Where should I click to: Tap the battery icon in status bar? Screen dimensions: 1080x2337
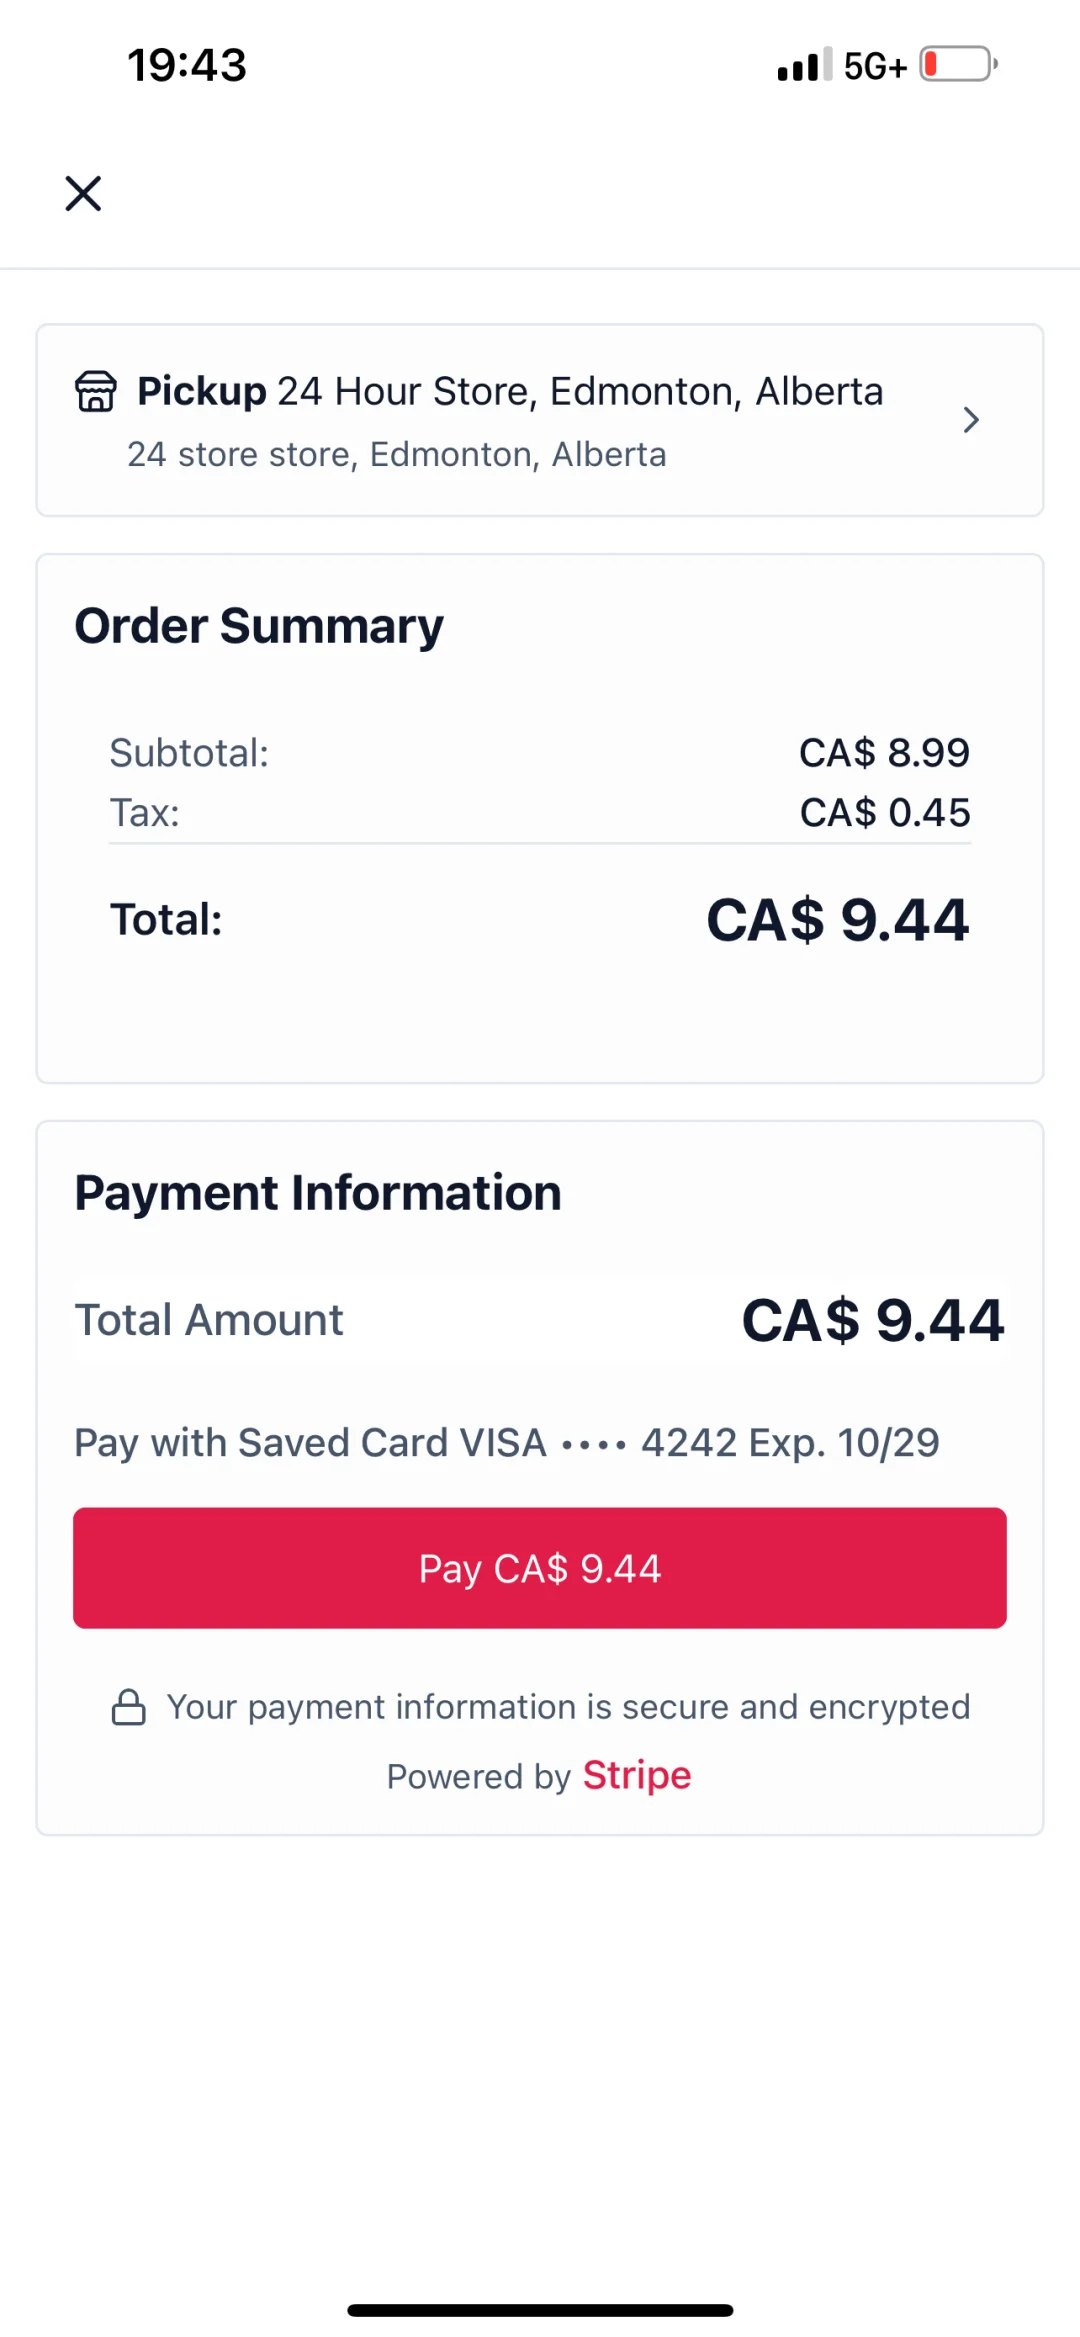958,65
